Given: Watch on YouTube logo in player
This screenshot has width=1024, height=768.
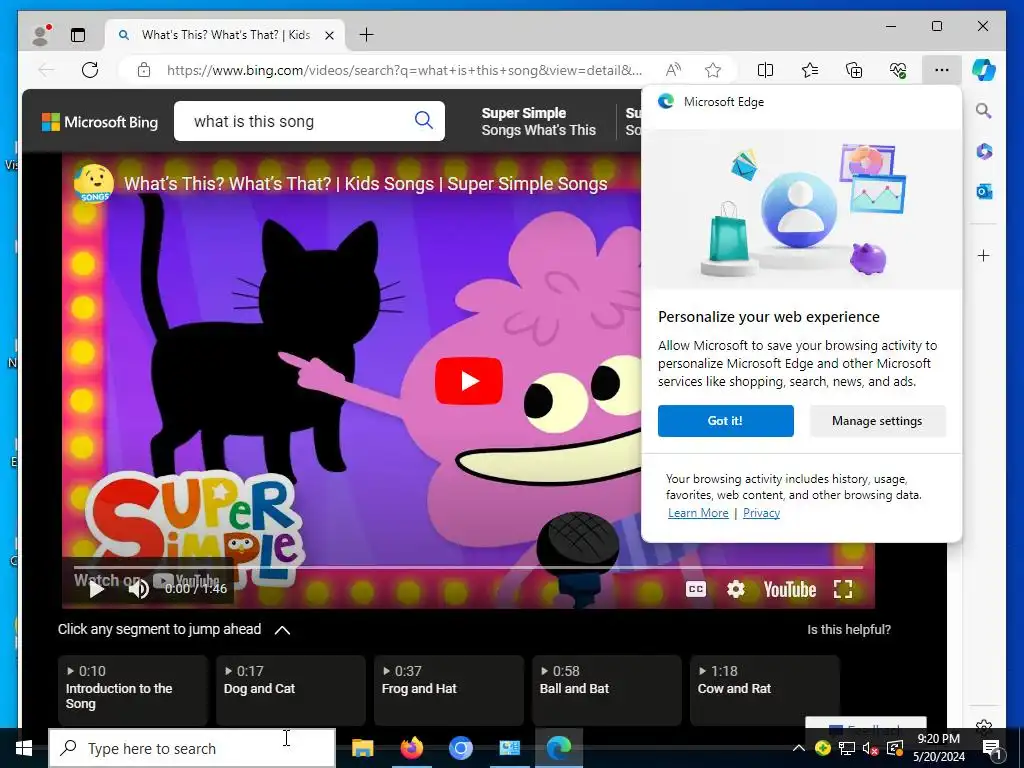Looking at the screenshot, I should click(x=790, y=590).
